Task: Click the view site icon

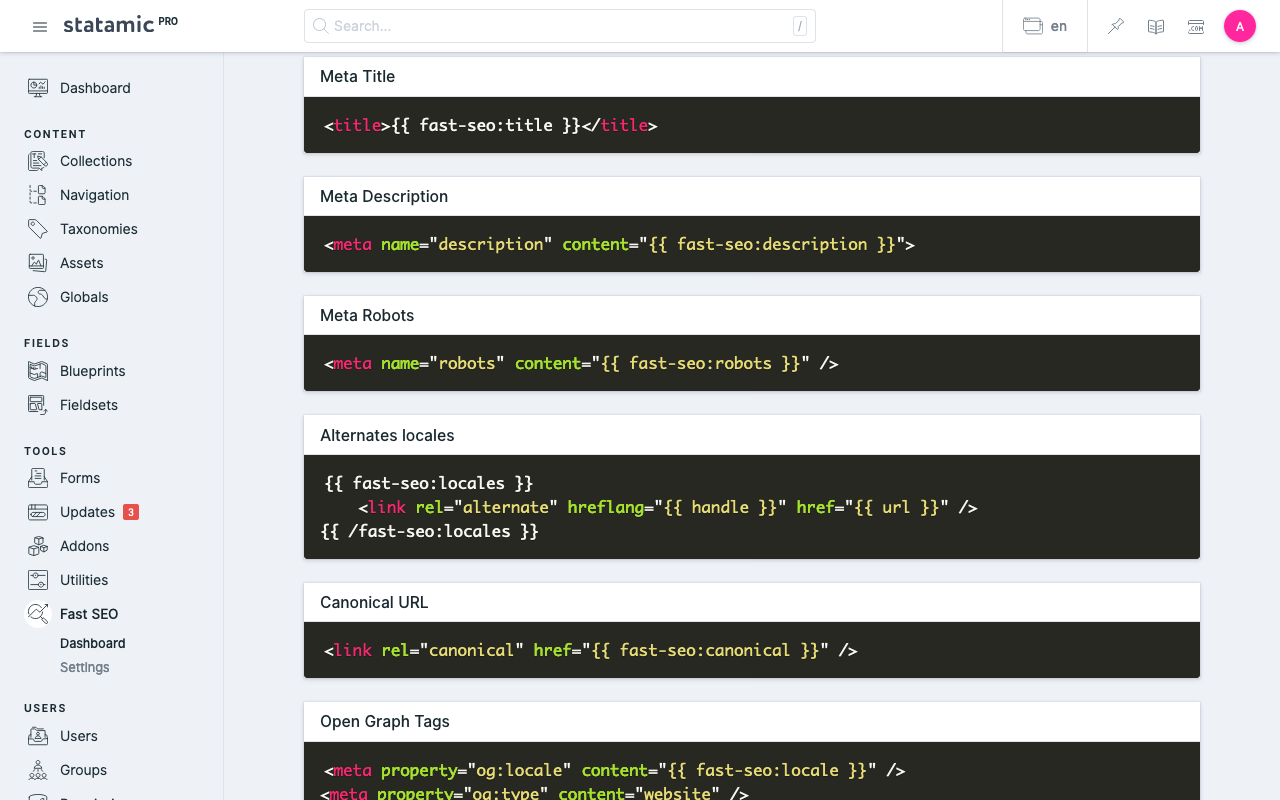Action: (x=1196, y=27)
